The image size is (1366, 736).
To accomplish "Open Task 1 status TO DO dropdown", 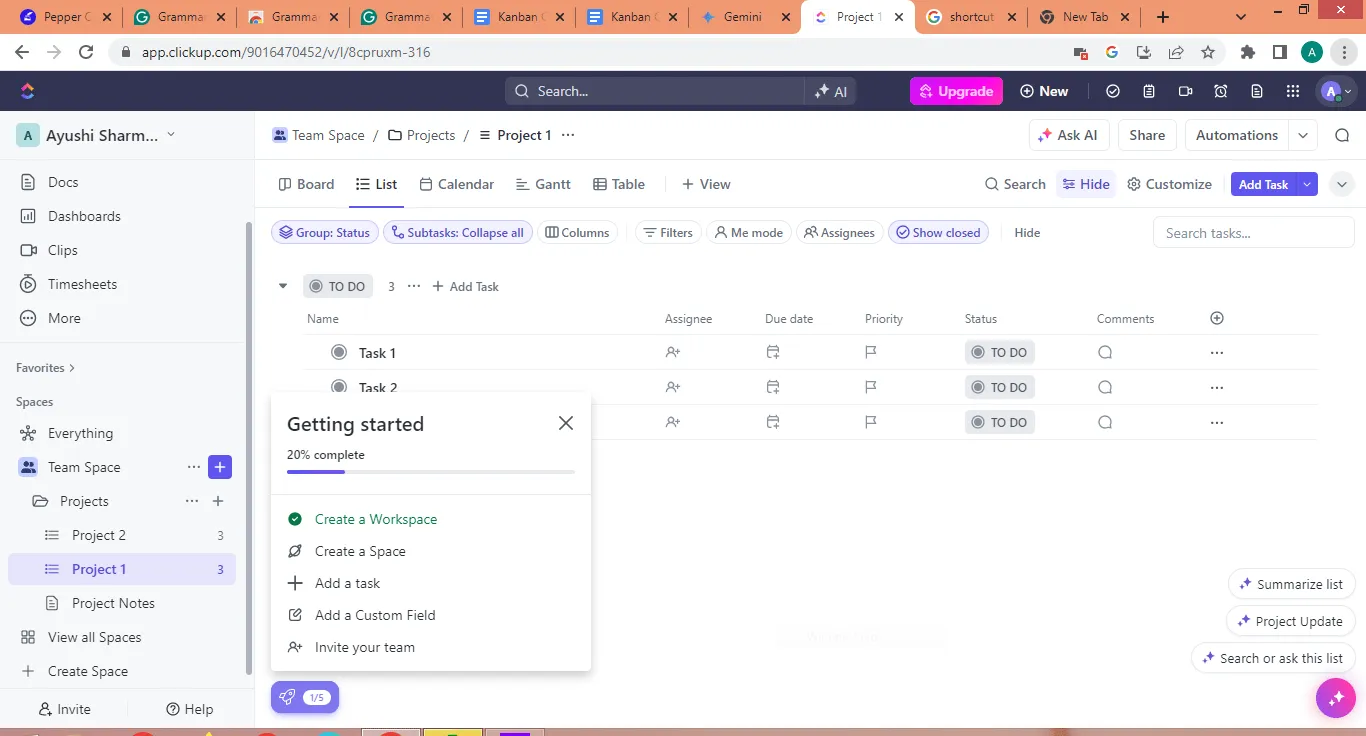I will [x=999, y=353].
